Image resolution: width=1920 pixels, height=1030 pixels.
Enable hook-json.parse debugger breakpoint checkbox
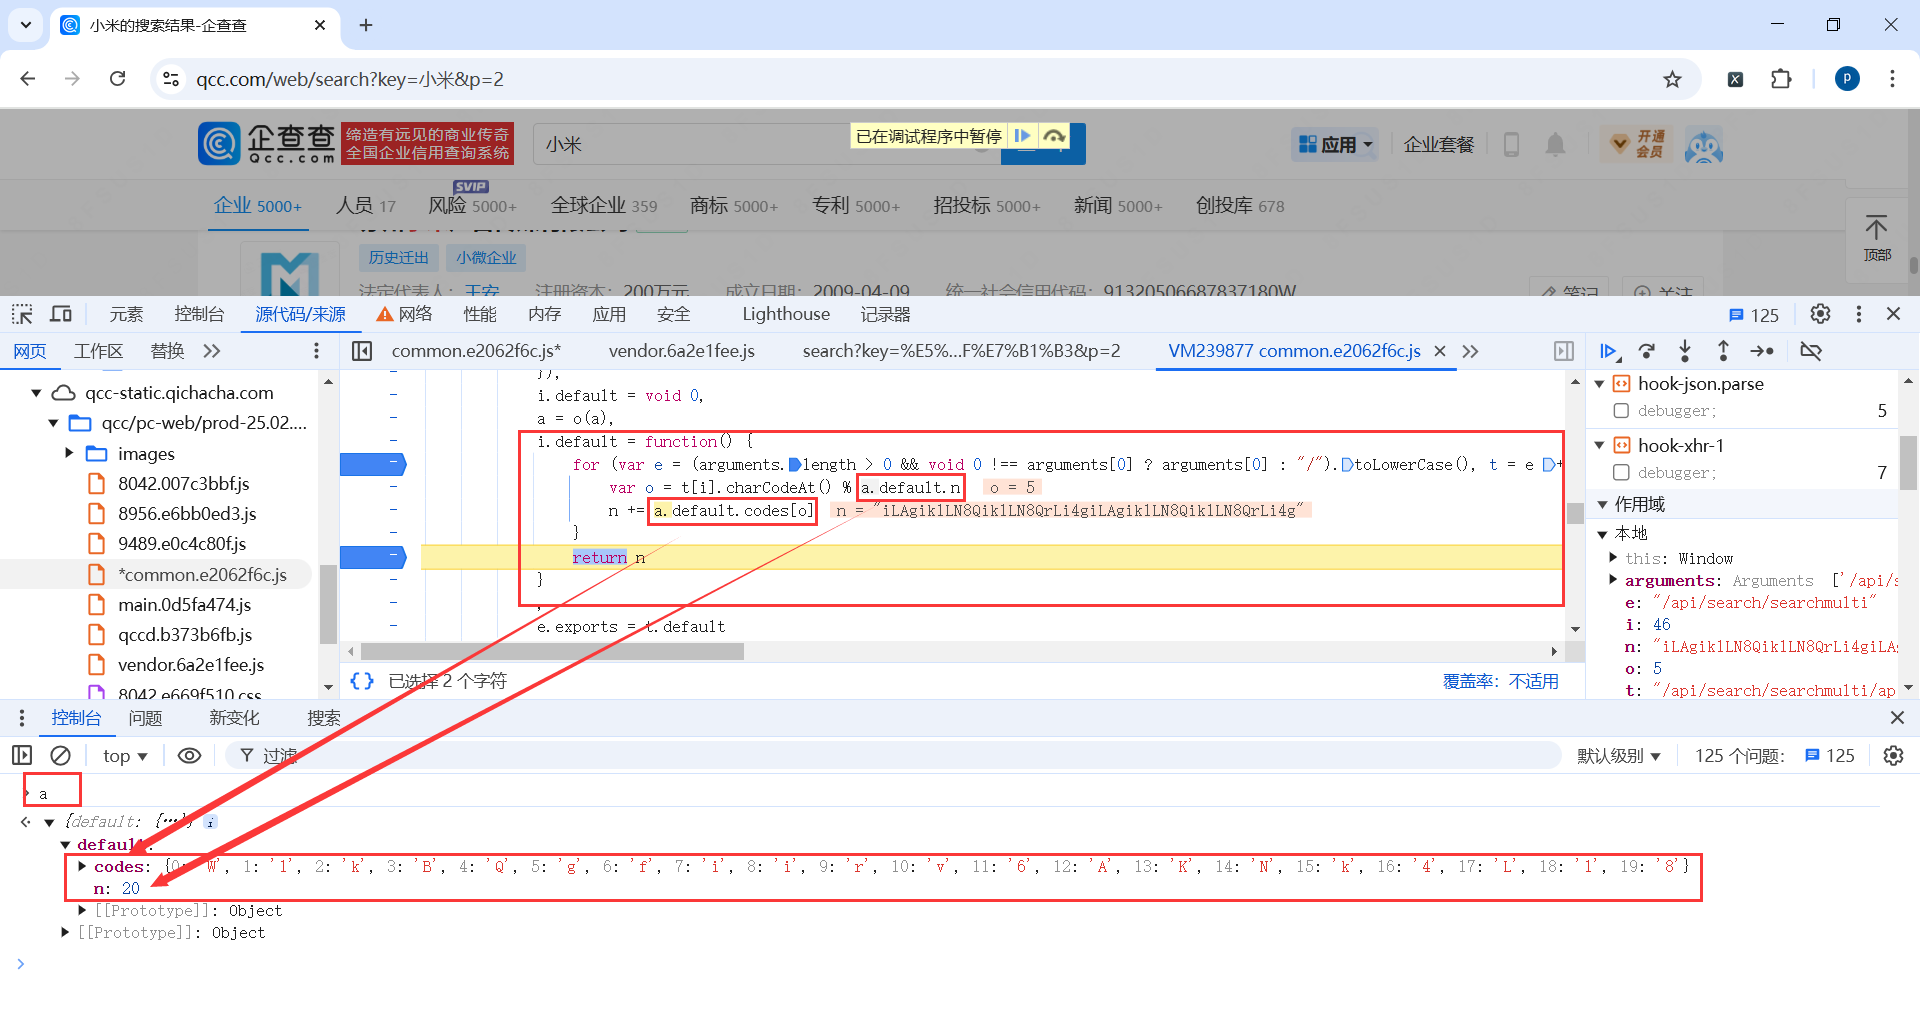pyautogui.click(x=1621, y=411)
